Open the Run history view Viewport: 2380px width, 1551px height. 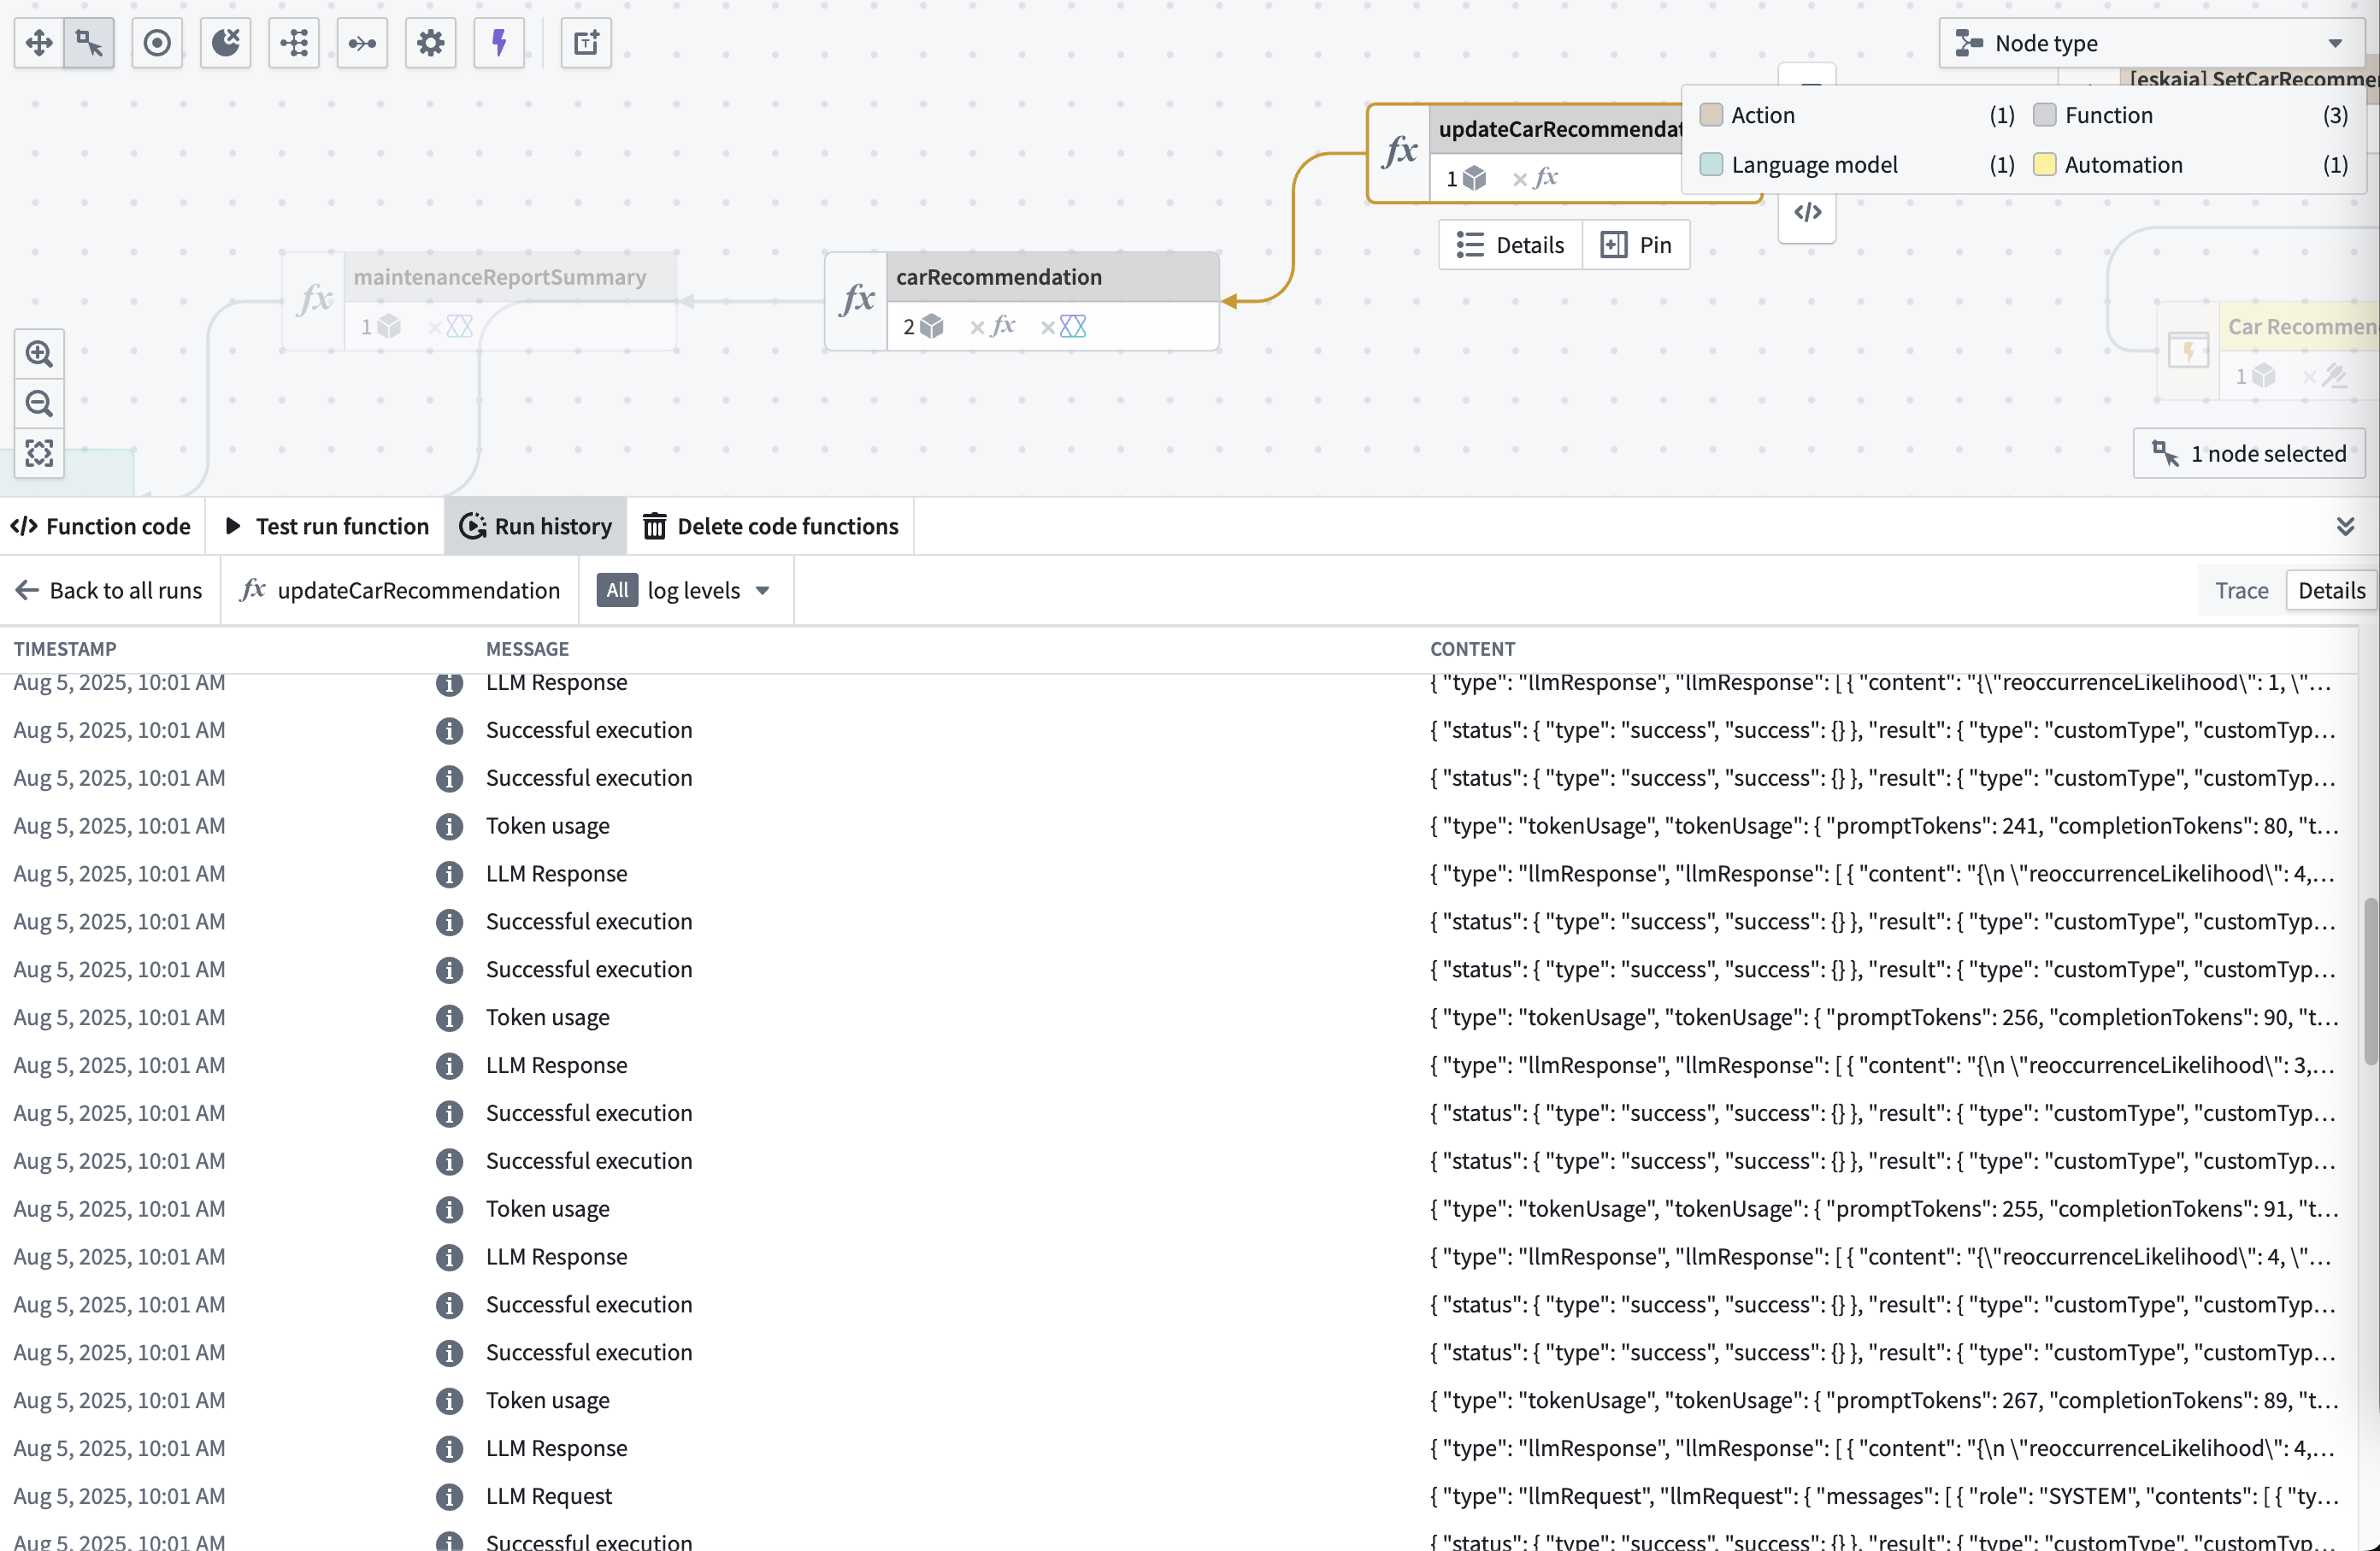pyautogui.click(x=535, y=525)
